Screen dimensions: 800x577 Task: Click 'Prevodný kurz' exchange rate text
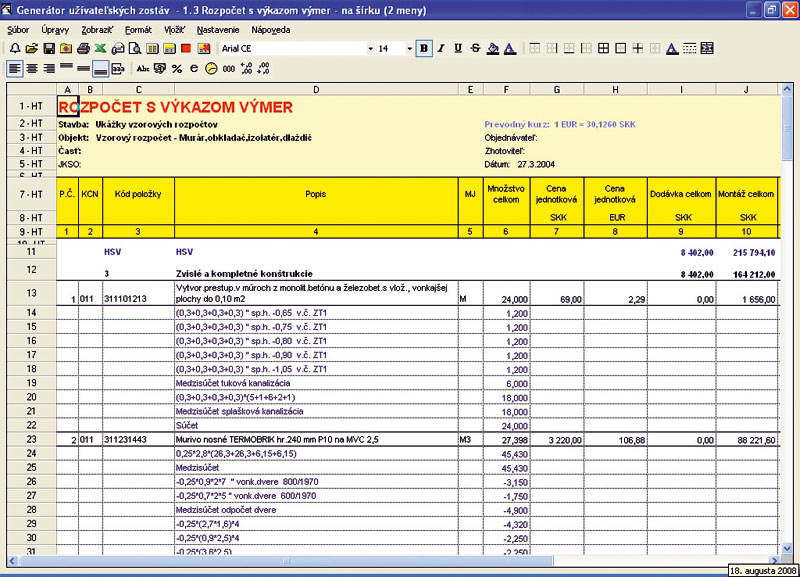click(560, 124)
